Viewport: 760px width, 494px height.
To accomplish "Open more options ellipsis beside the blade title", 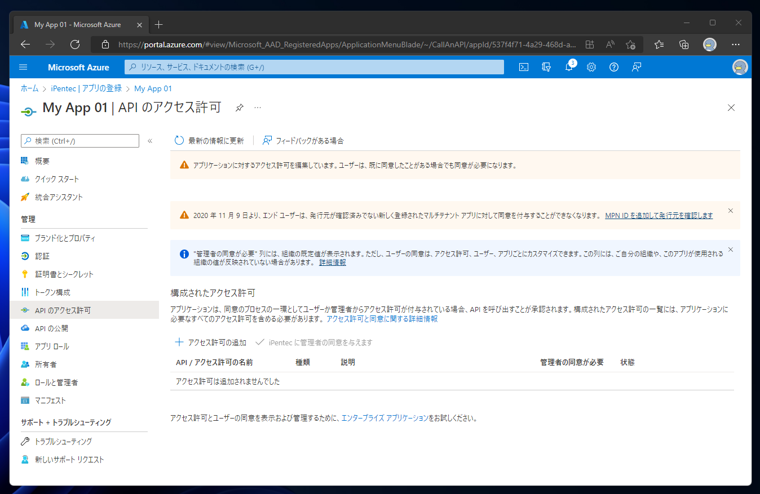I will coord(257,108).
